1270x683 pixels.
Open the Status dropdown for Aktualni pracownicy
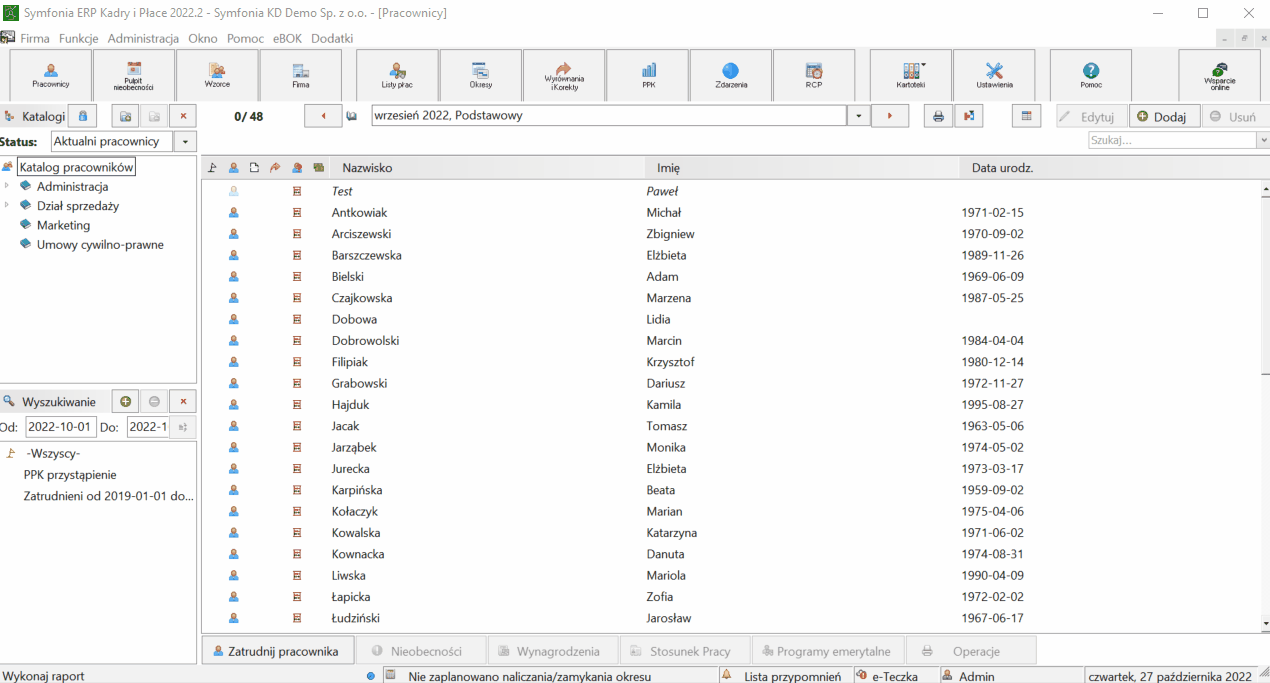tap(185, 142)
